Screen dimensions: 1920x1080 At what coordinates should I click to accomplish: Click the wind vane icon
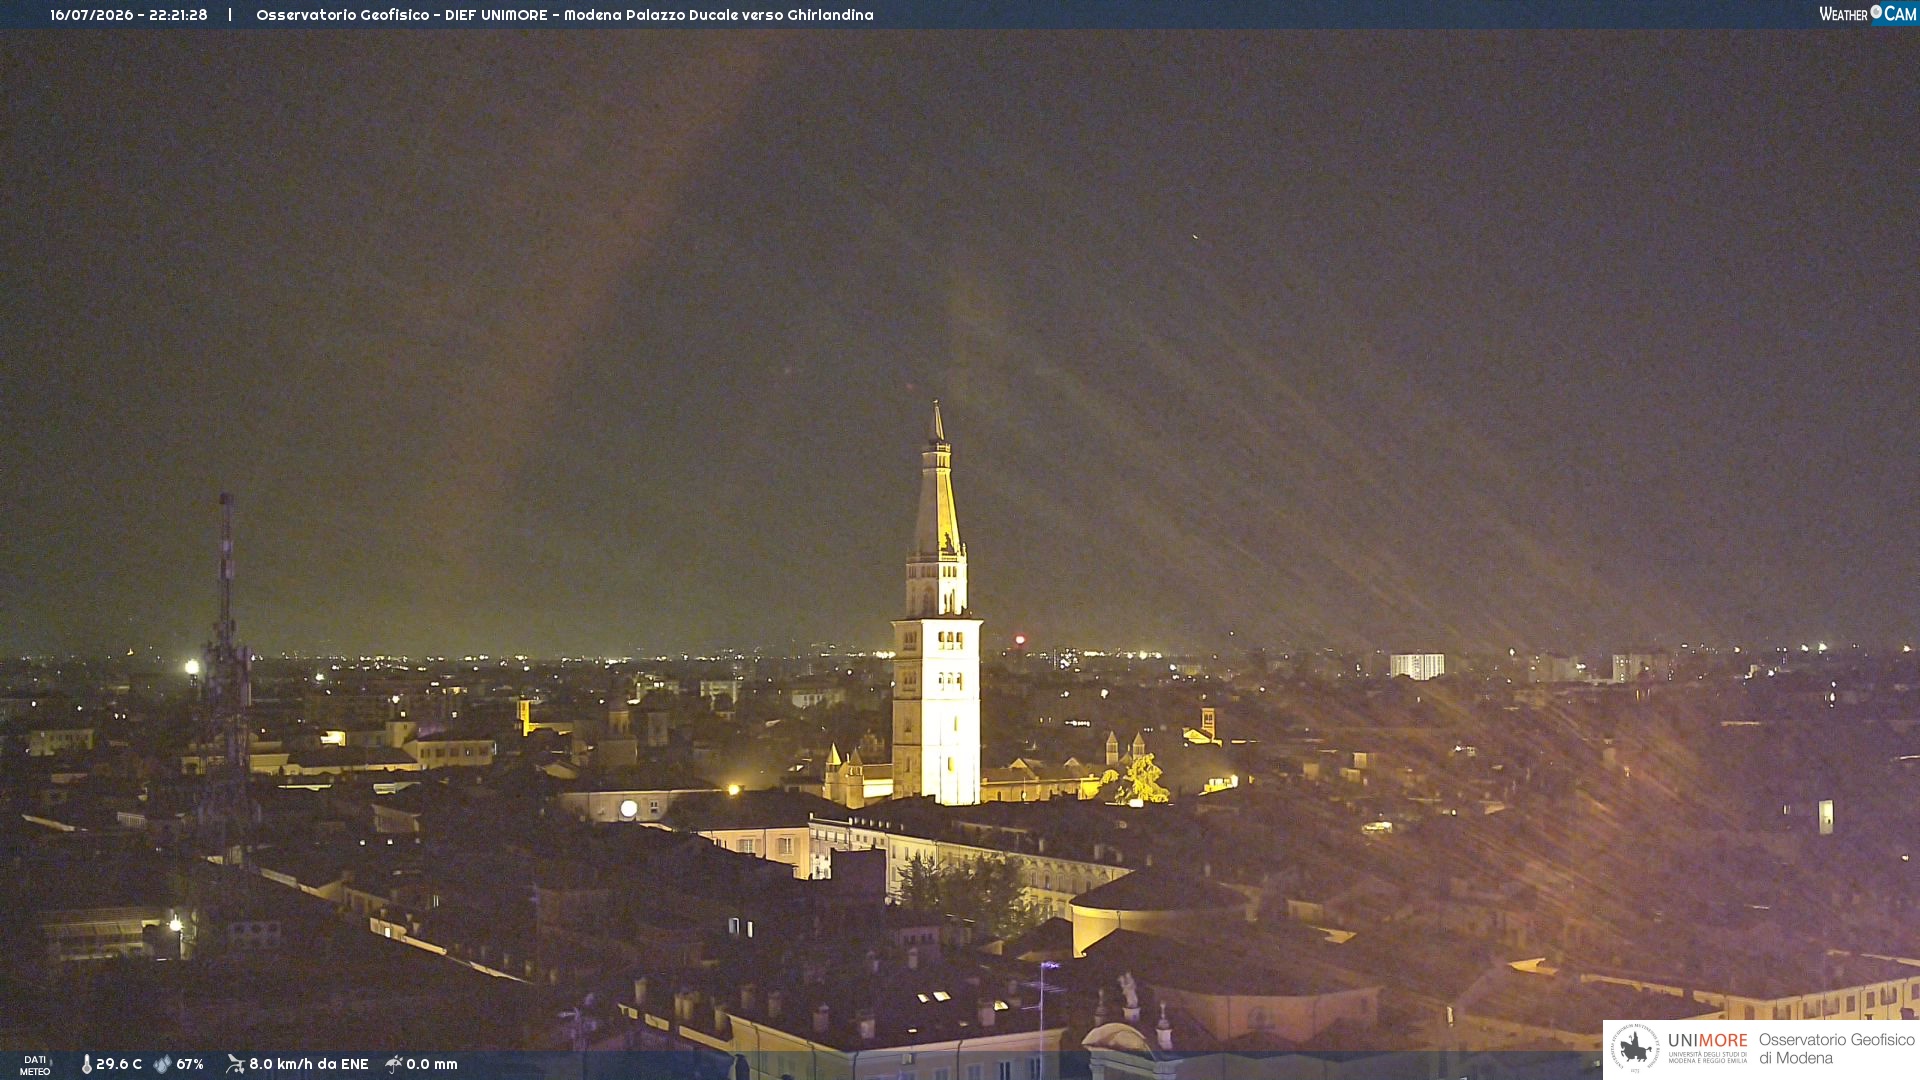[235, 1064]
